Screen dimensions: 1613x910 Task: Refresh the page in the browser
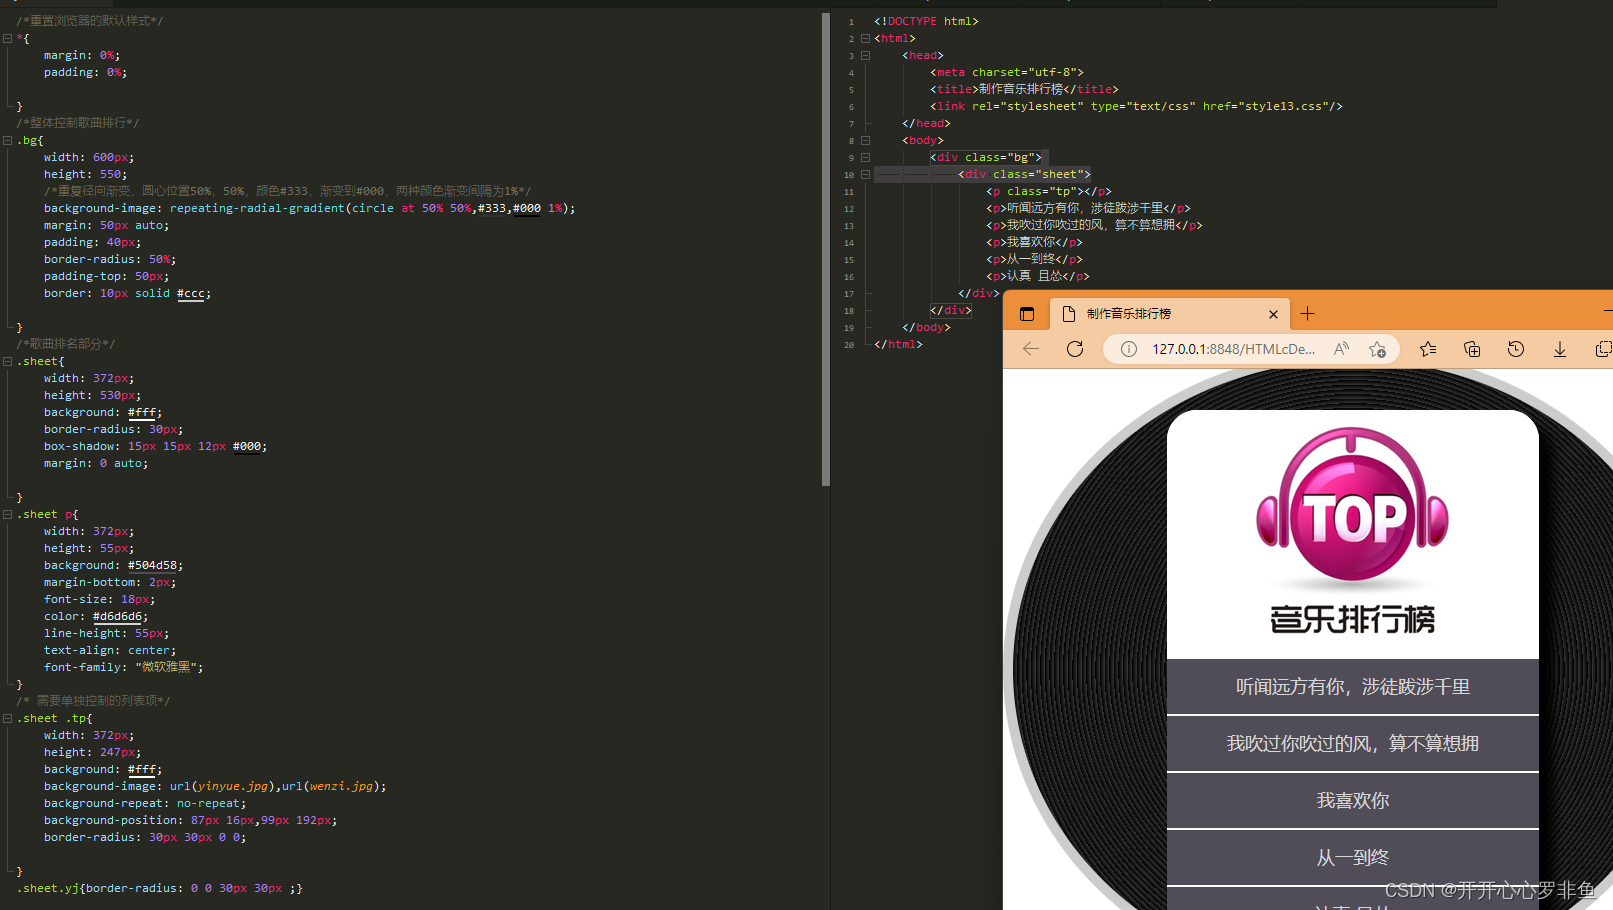1075,349
